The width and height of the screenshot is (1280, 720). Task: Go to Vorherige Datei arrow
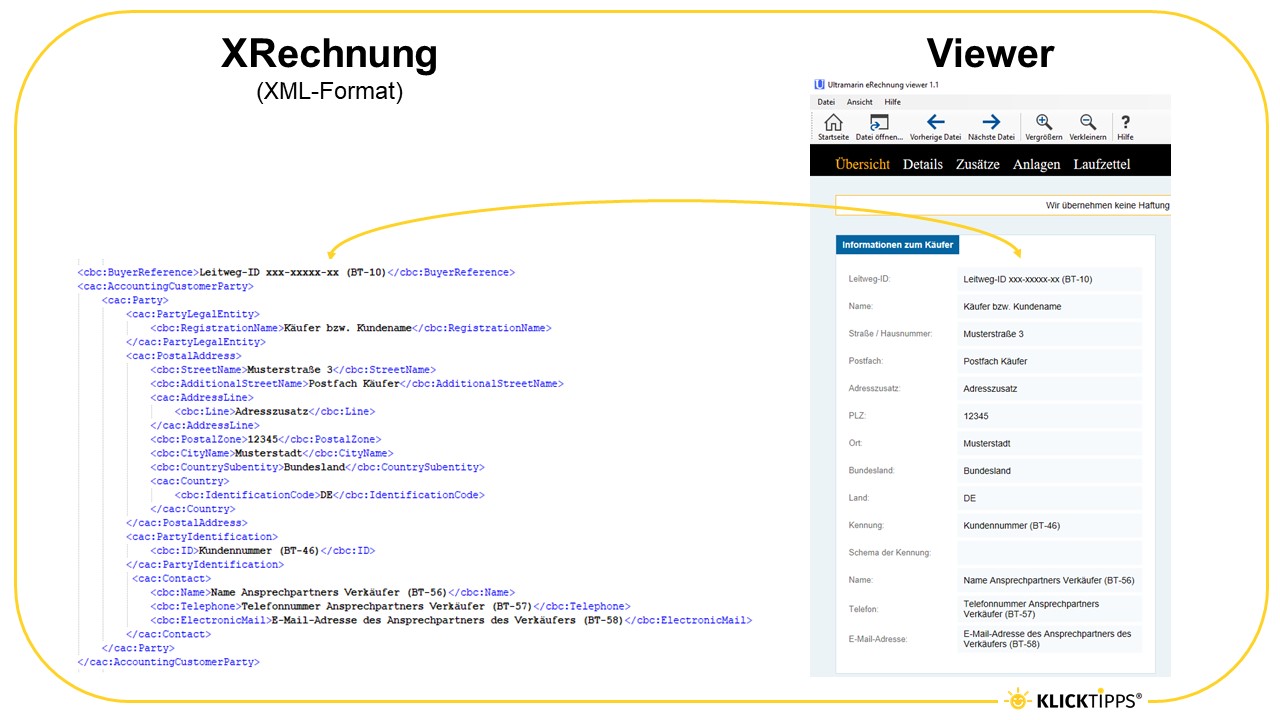coord(935,122)
